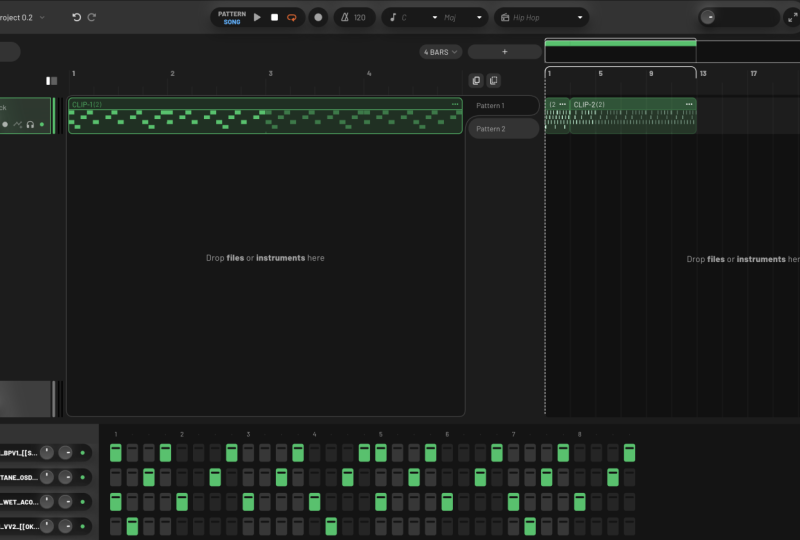This screenshot has height=540, width=800.
Task: Stop playback with the stop button
Action: point(274,17)
